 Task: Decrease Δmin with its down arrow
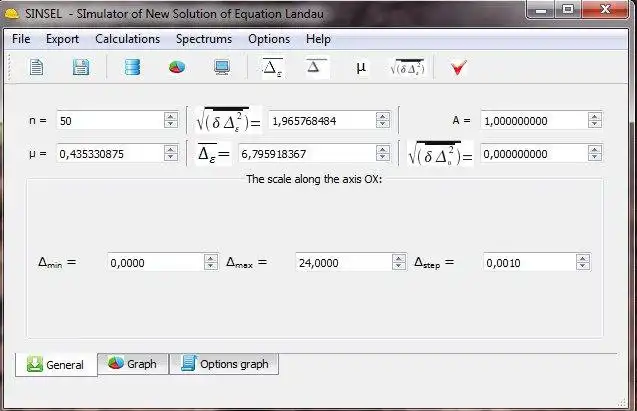coord(210,266)
